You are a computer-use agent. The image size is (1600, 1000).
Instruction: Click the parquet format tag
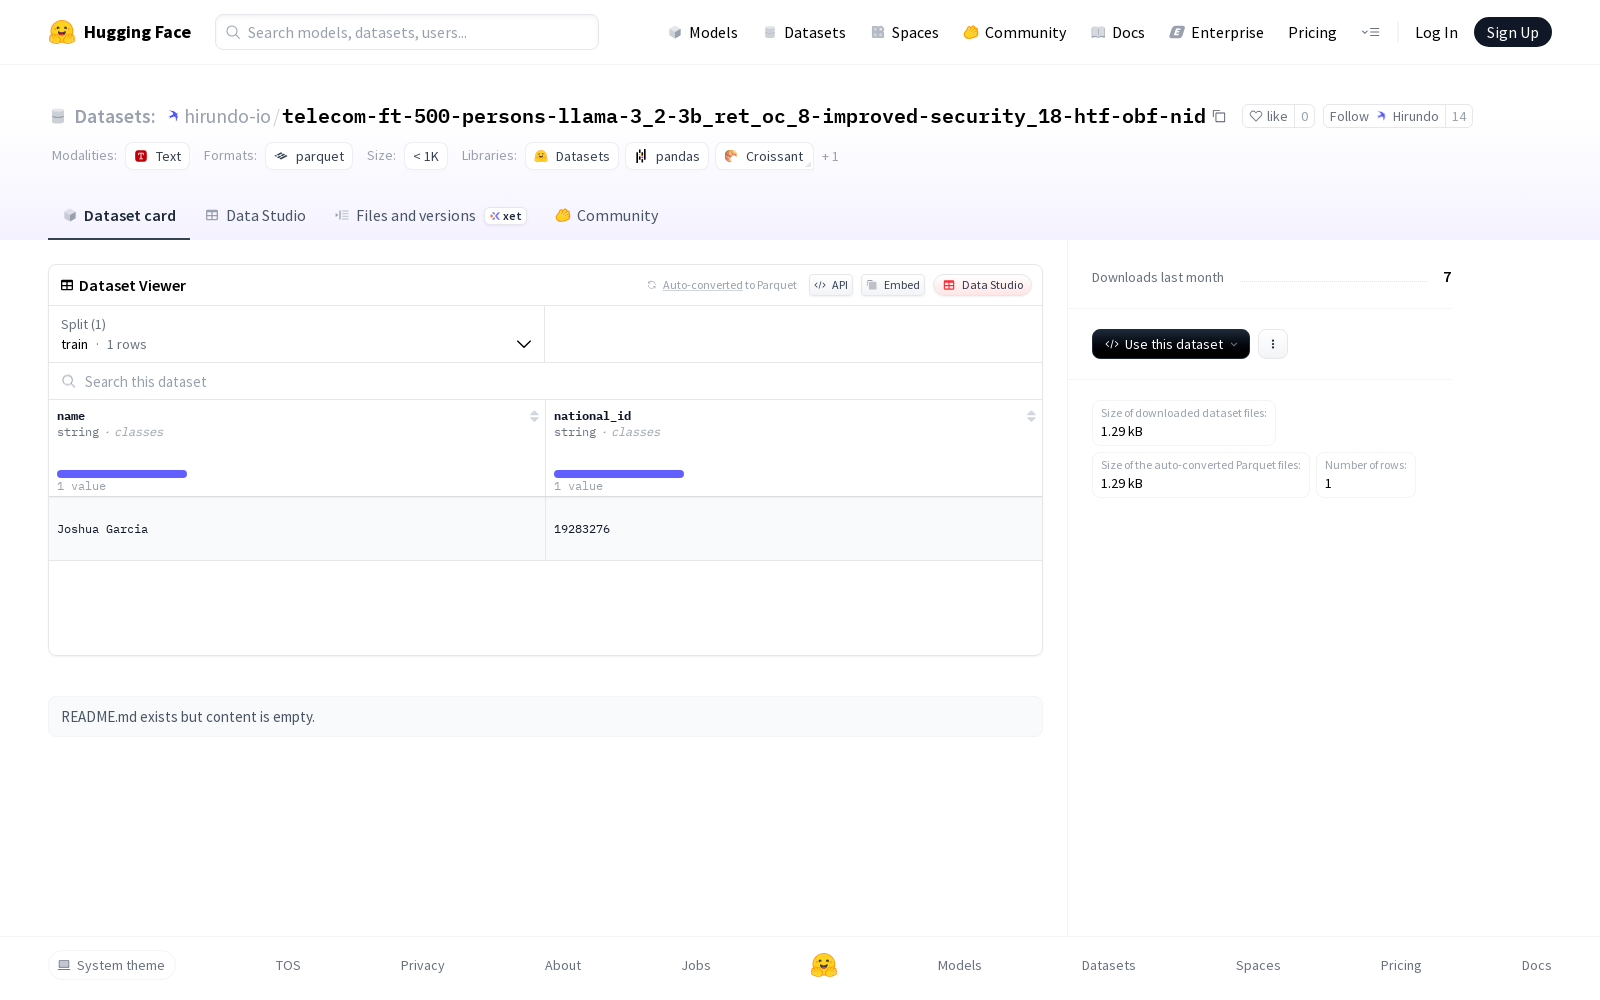(309, 156)
